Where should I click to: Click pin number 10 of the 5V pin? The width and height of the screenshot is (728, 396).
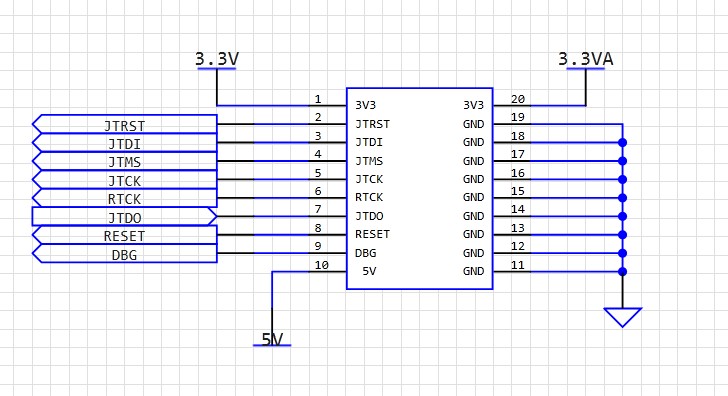click(x=321, y=265)
